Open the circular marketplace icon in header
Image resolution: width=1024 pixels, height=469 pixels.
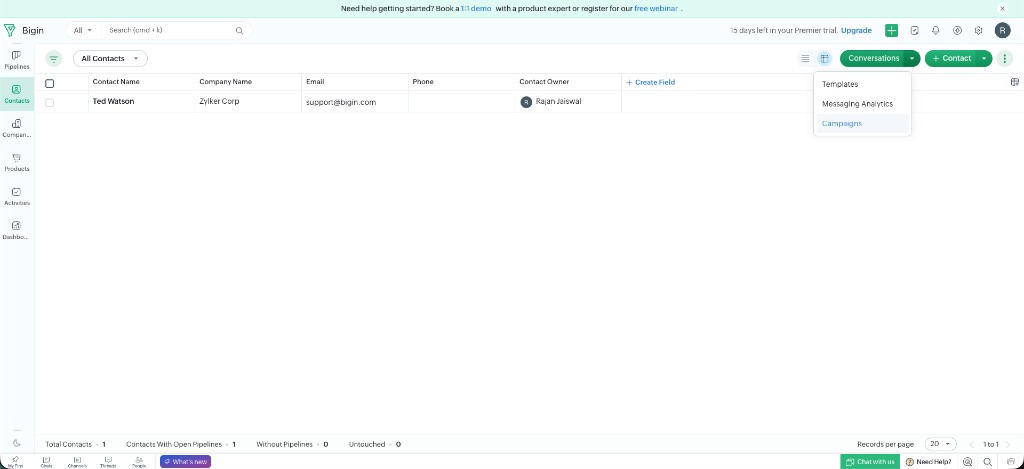[957, 31]
